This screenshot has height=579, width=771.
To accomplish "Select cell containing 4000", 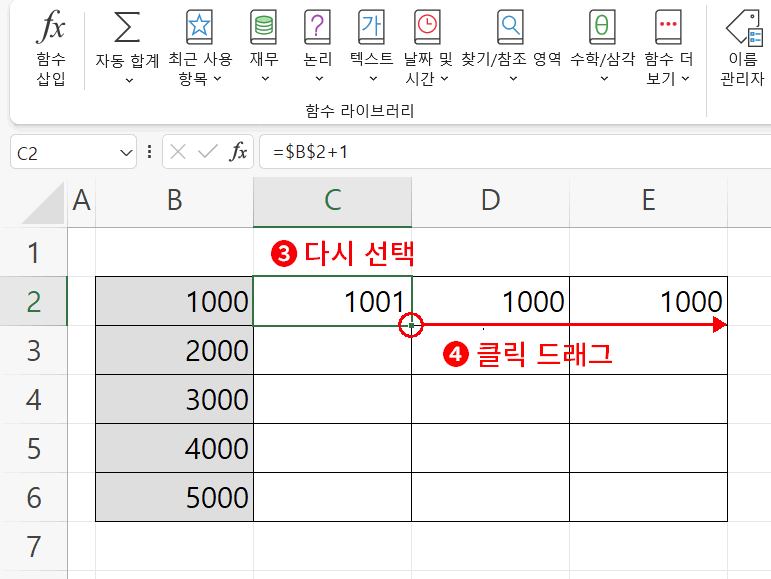I will click(x=175, y=448).
